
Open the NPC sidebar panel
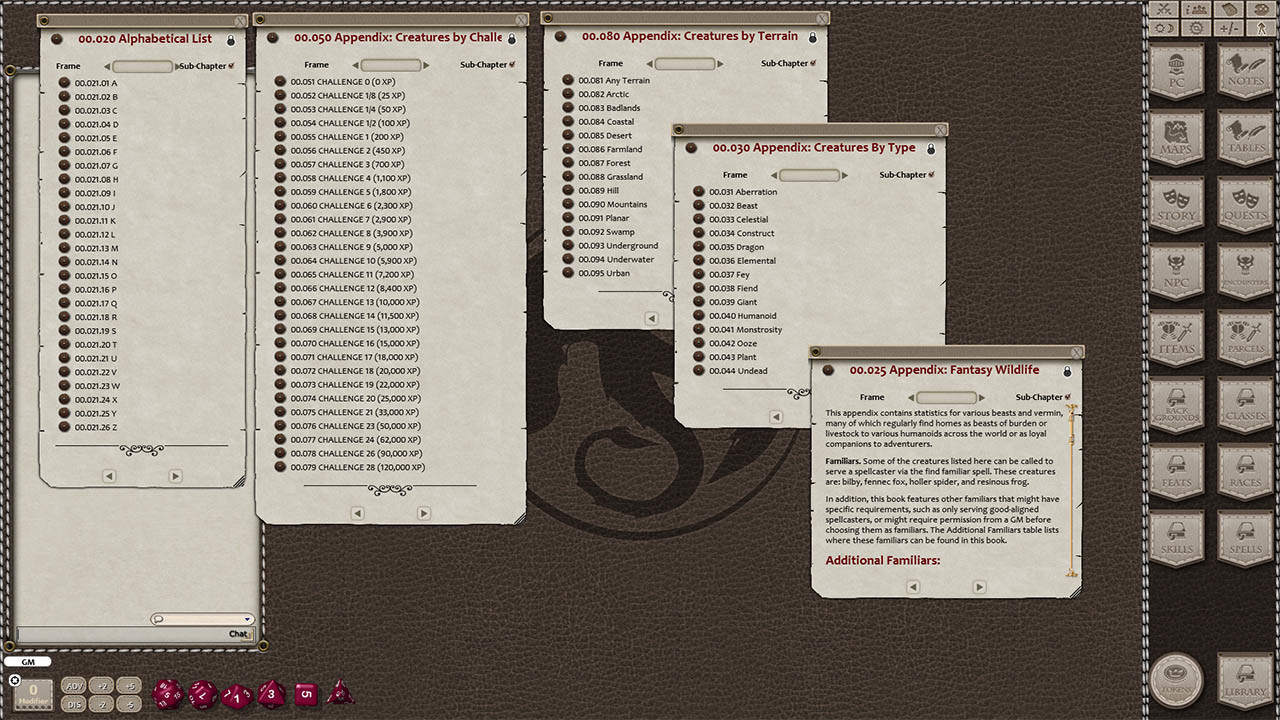[x=1177, y=270]
